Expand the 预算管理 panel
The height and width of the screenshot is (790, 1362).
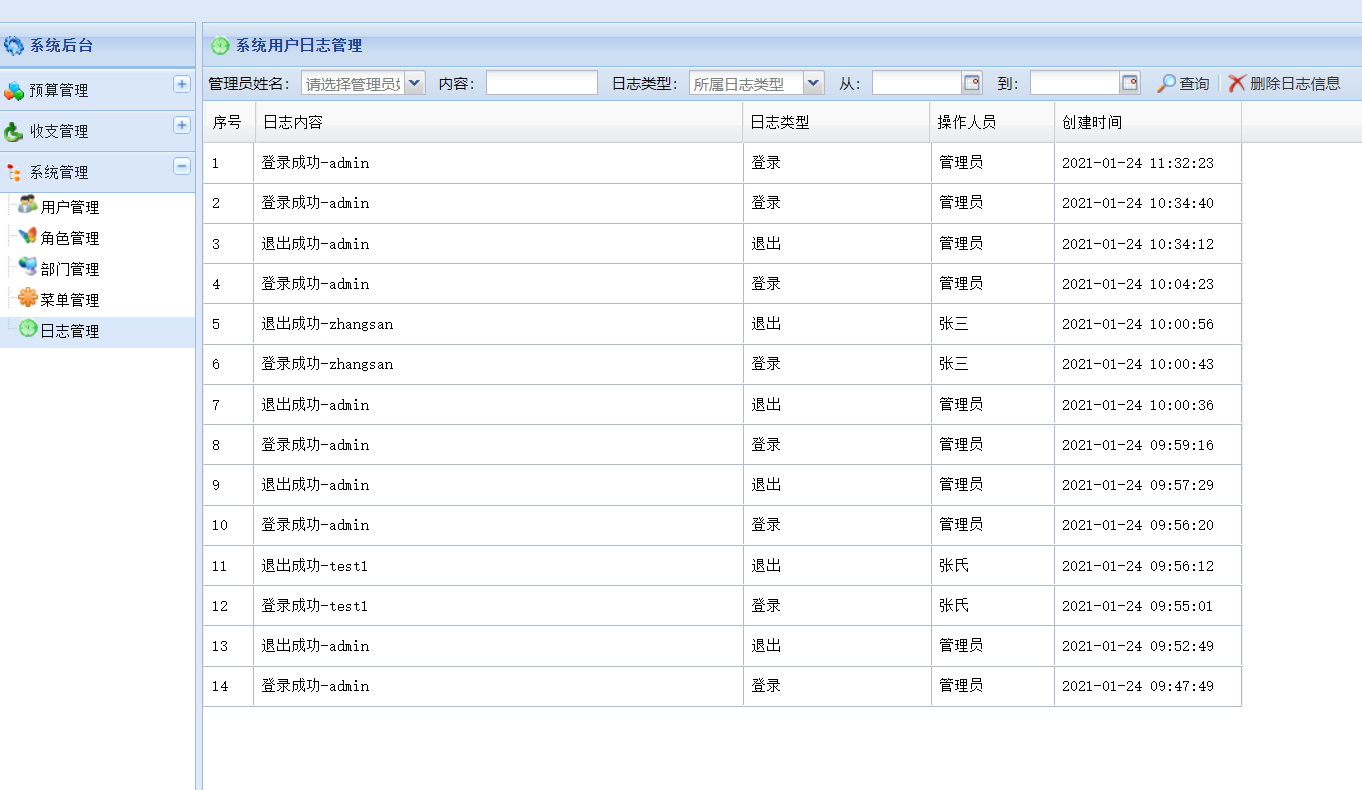point(182,84)
